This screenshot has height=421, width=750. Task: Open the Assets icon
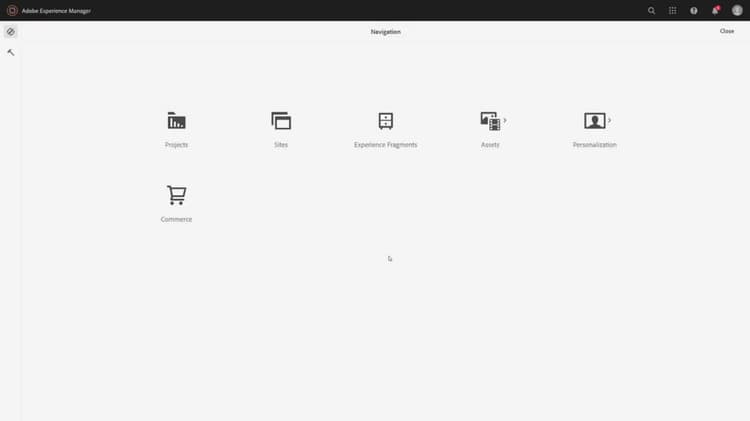pos(490,121)
